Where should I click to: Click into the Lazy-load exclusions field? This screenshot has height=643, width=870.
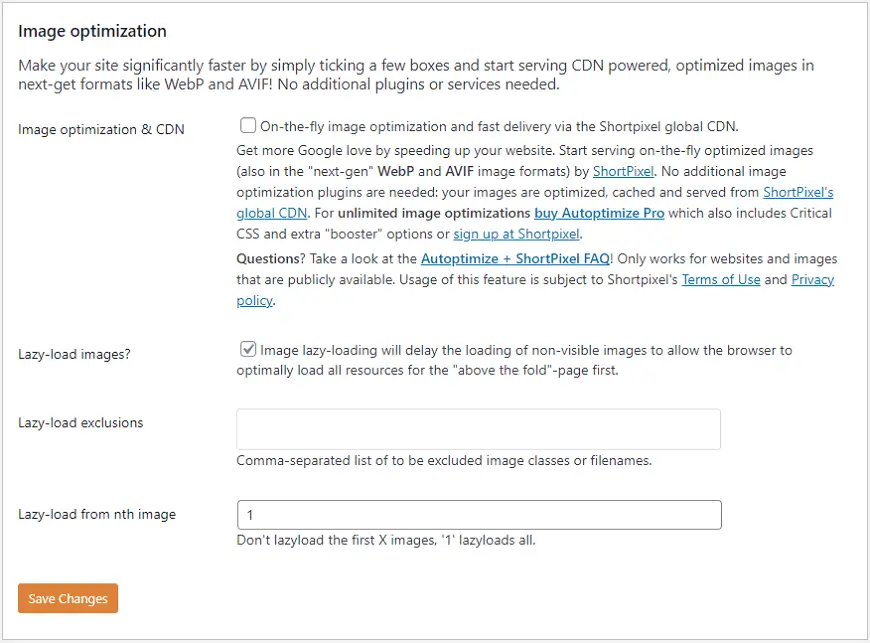click(x=478, y=429)
